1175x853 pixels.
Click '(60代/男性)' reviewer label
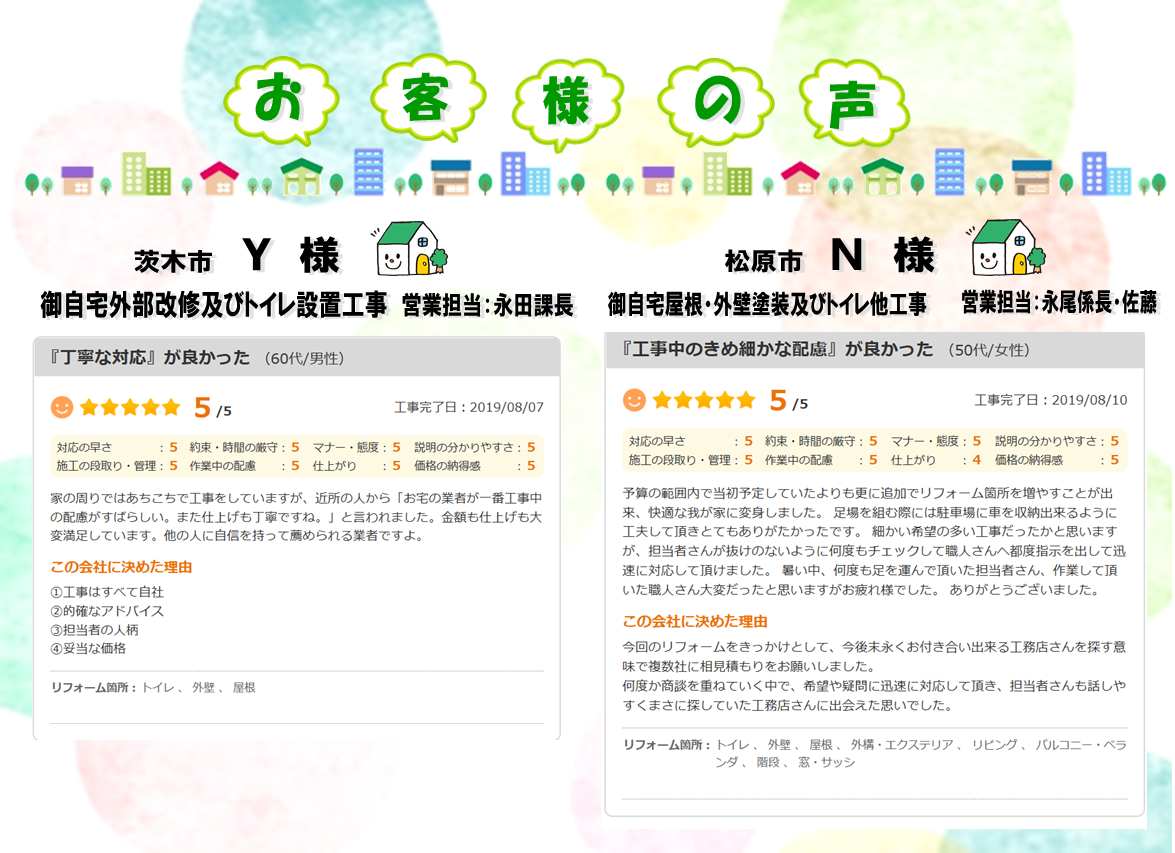click(303, 359)
